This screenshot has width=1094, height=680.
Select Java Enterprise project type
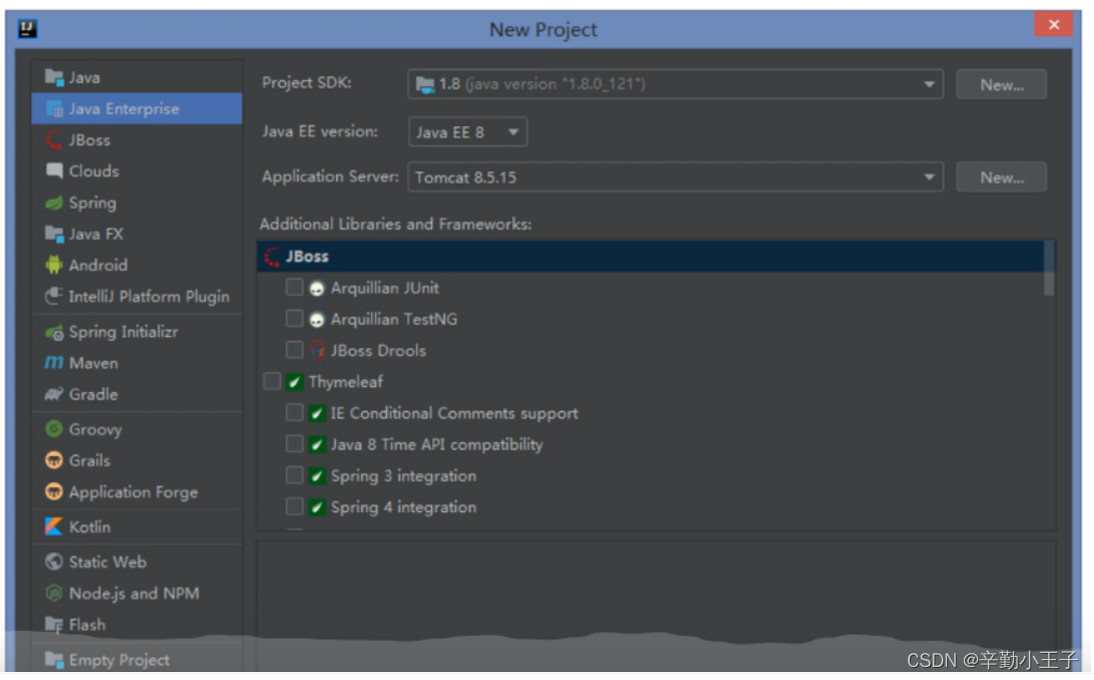tap(137, 109)
